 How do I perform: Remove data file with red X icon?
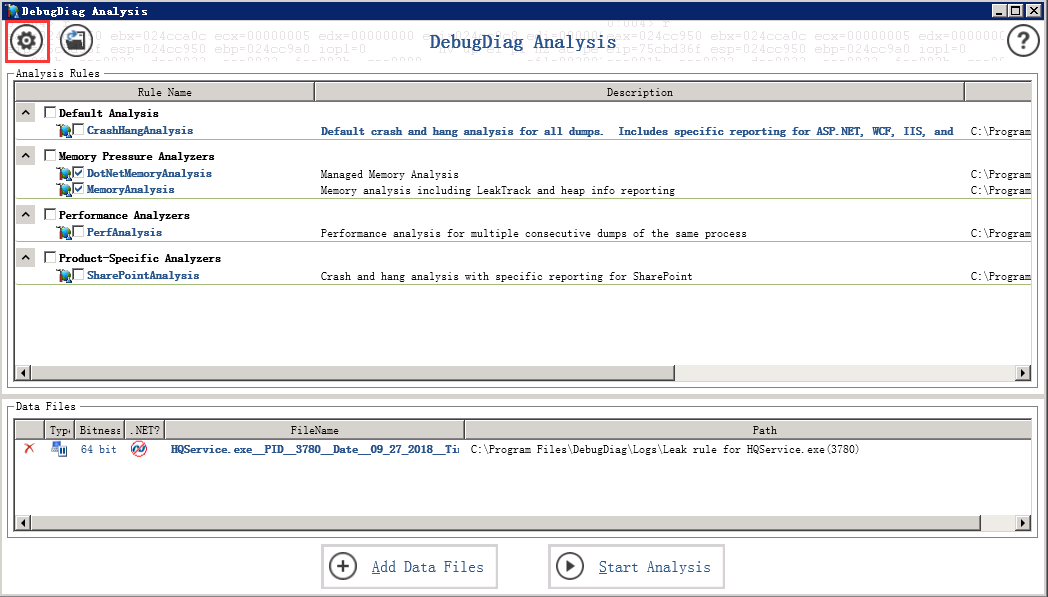pos(29,449)
